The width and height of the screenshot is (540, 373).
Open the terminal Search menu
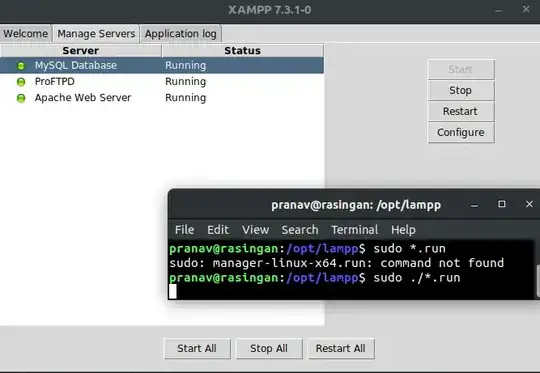(300, 230)
